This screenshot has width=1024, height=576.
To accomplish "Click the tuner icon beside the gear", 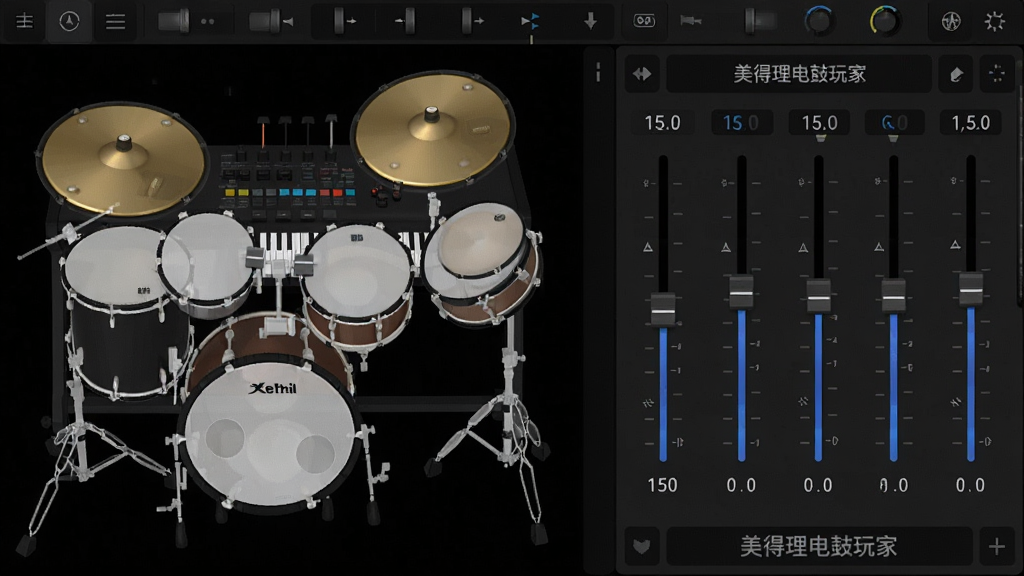I will [x=951, y=22].
